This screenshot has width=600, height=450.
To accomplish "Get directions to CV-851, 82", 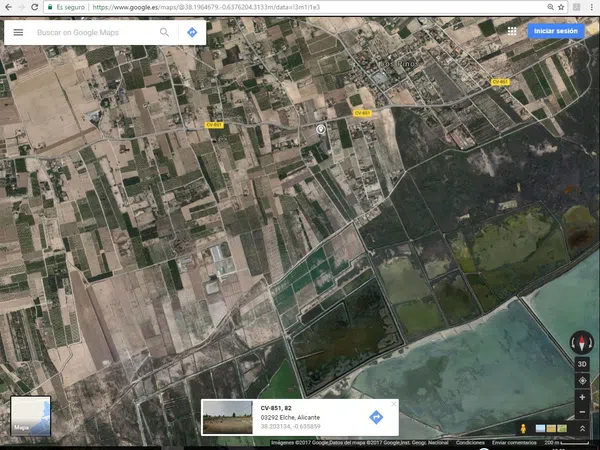I will [376, 417].
